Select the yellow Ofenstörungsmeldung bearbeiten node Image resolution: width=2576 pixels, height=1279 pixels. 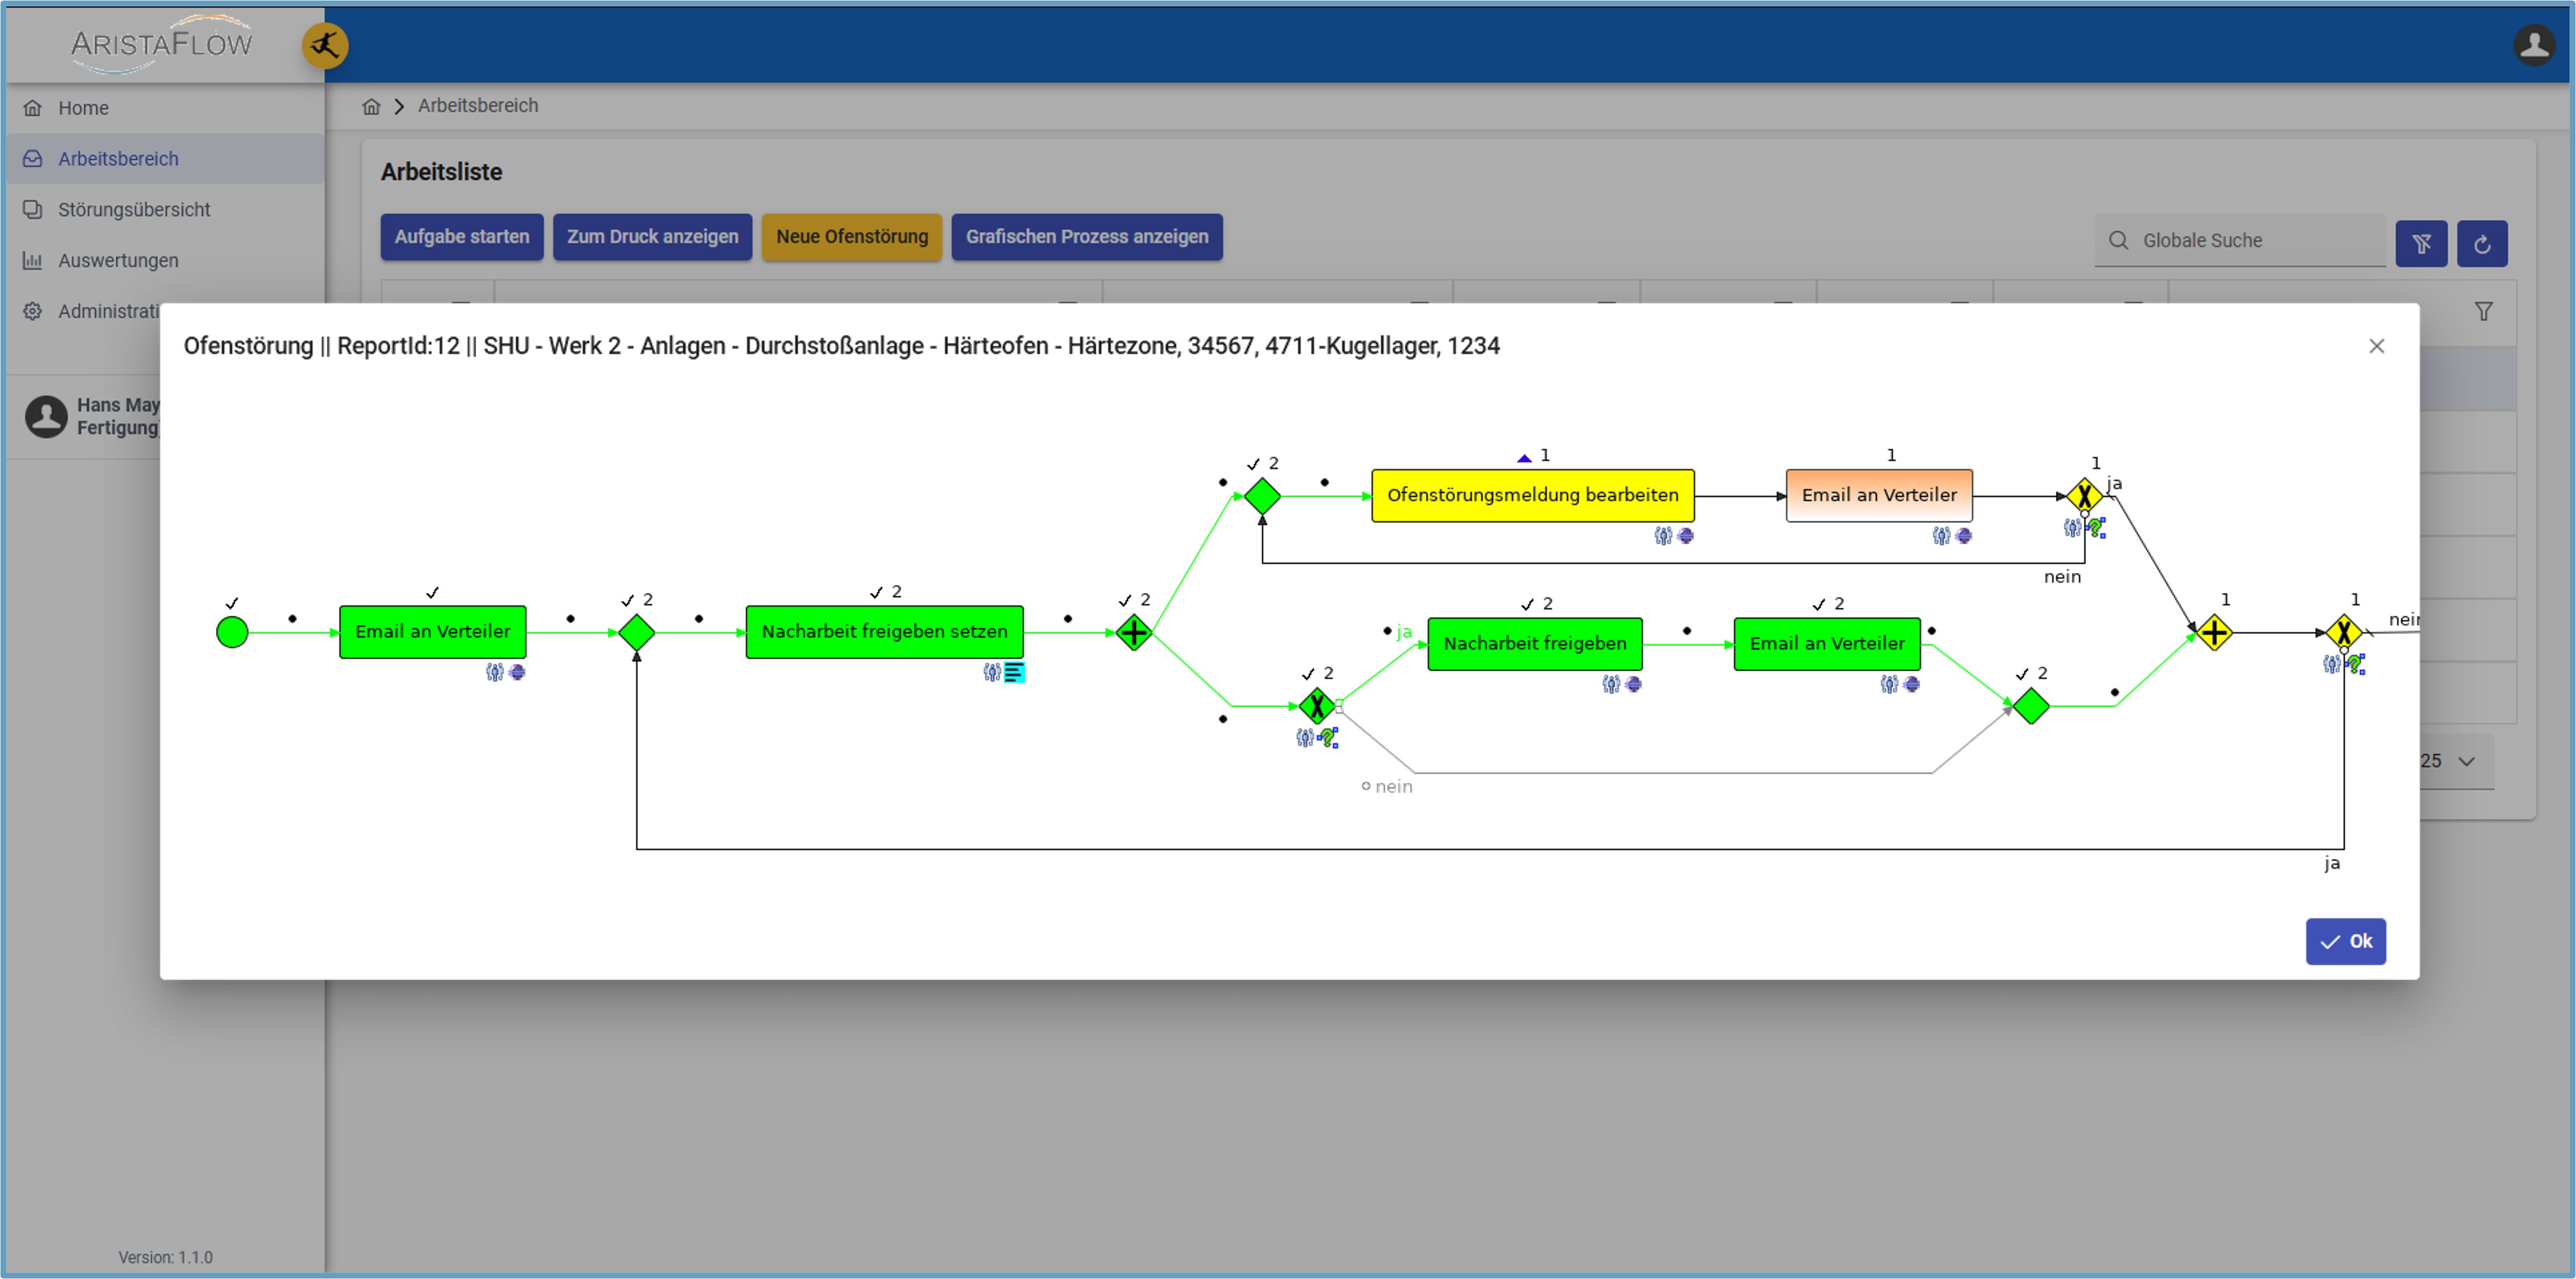coord(1532,495)
